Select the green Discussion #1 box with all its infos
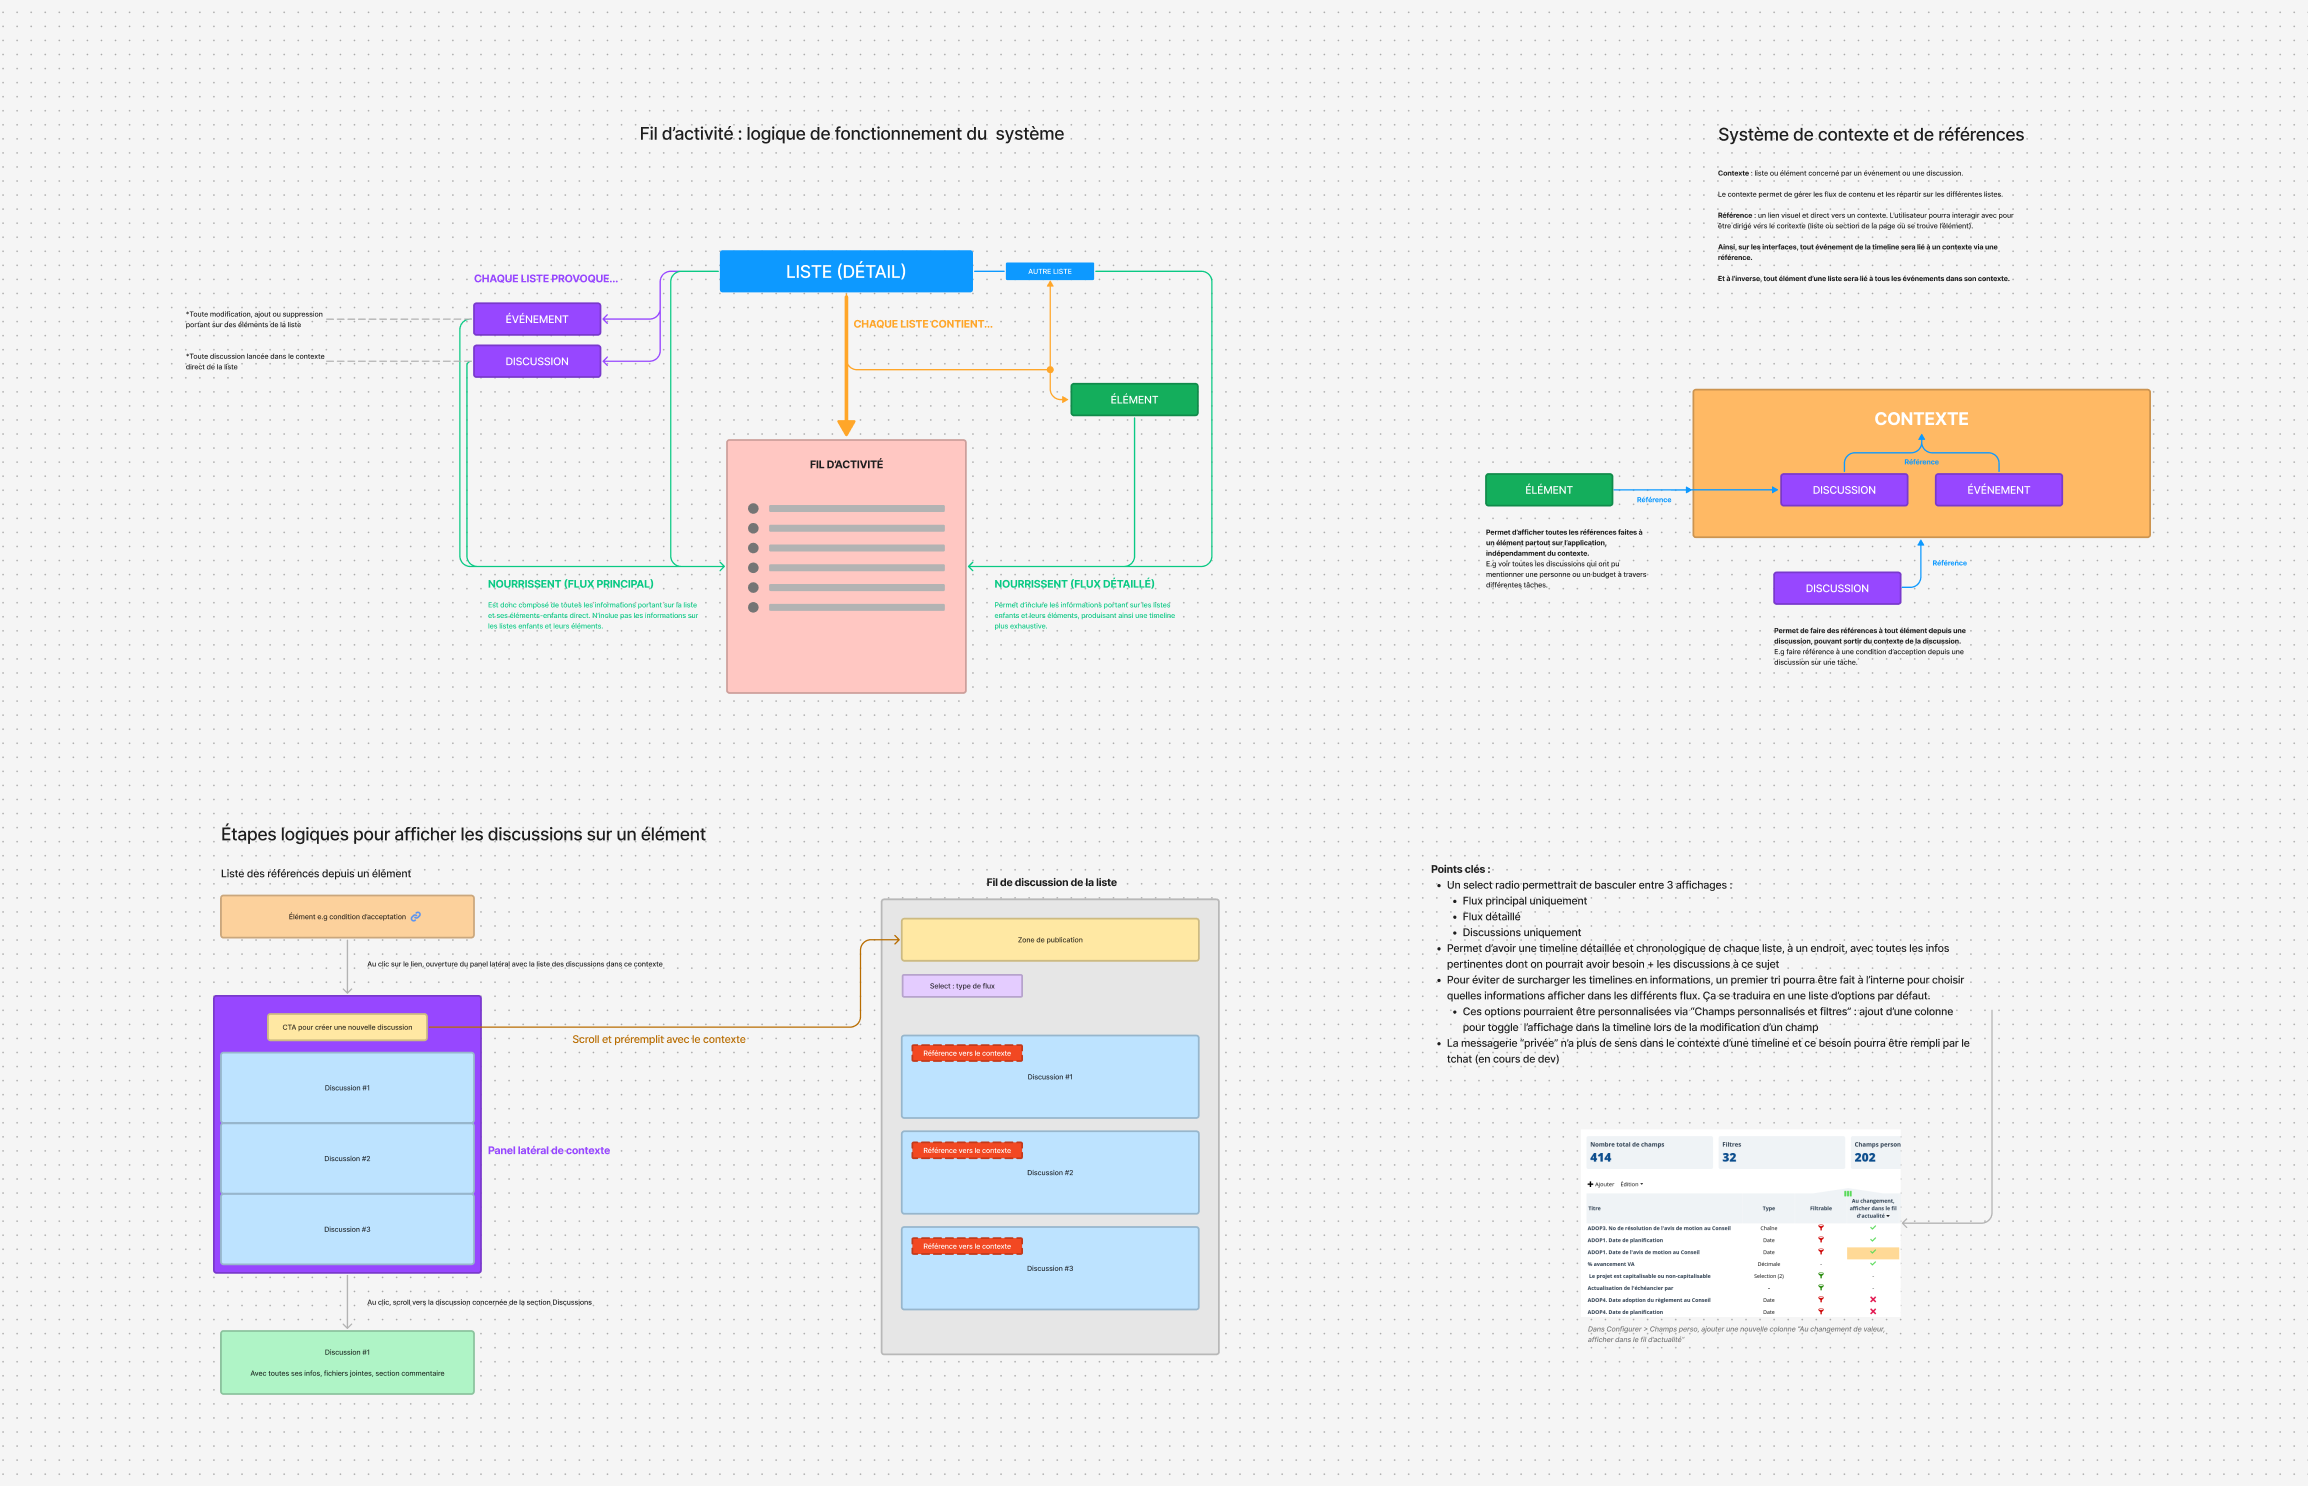The image size is (2308, 1486). click(347, 1362)
